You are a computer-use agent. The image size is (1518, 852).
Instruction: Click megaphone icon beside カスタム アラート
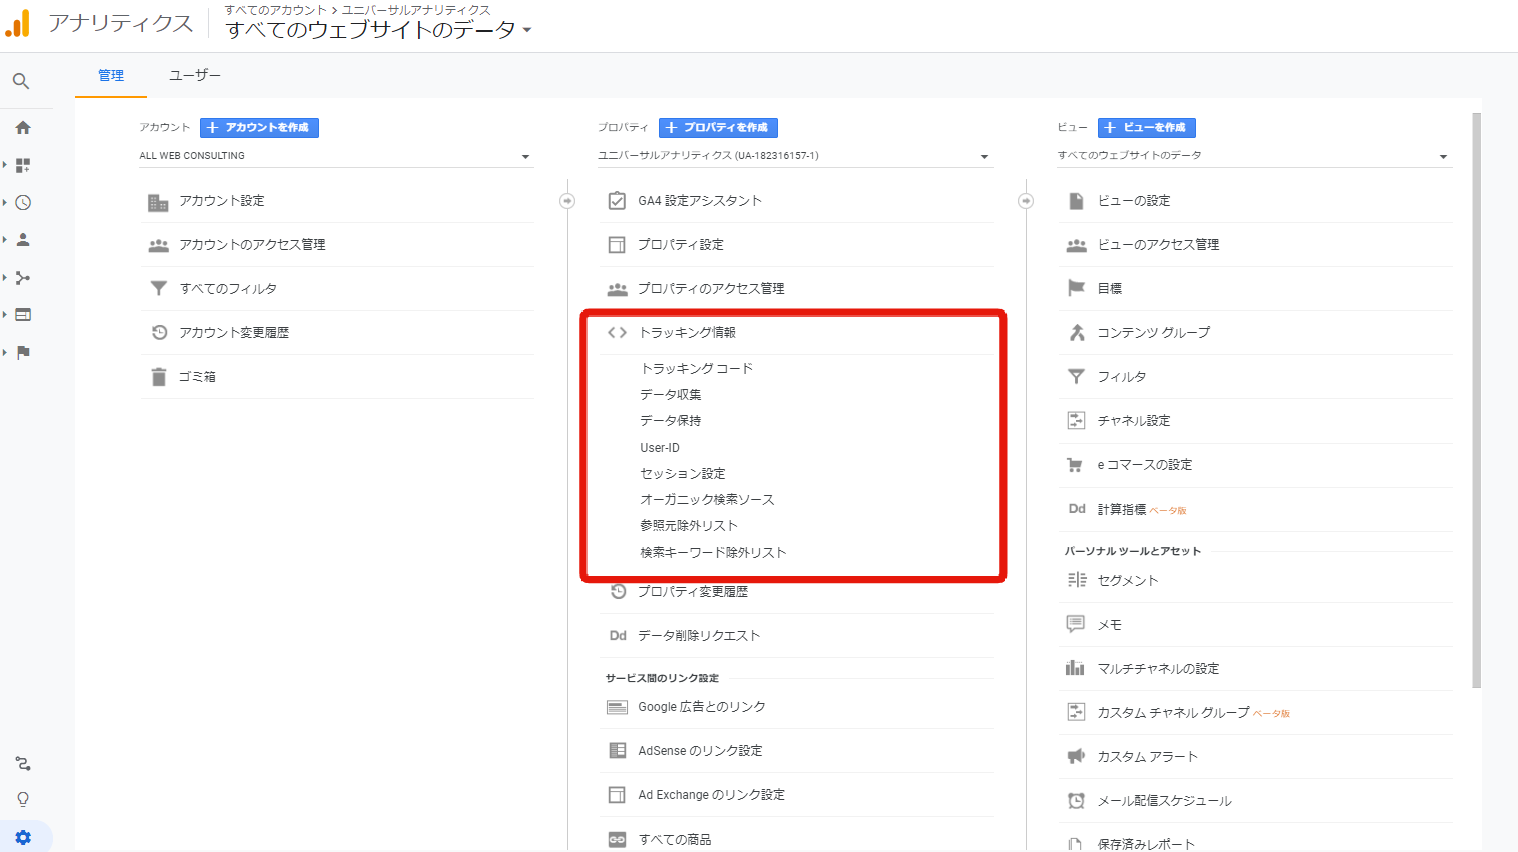point(1076,757)
